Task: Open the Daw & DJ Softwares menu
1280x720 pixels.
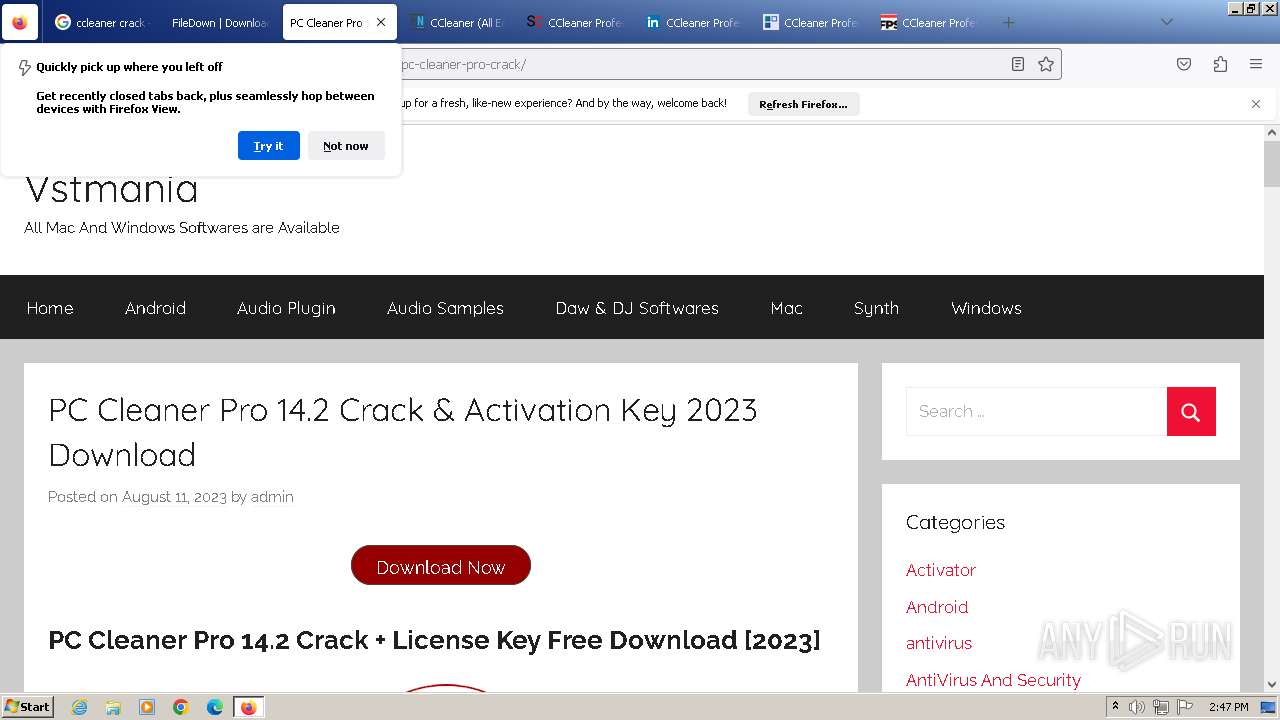Action: (637, 308)
